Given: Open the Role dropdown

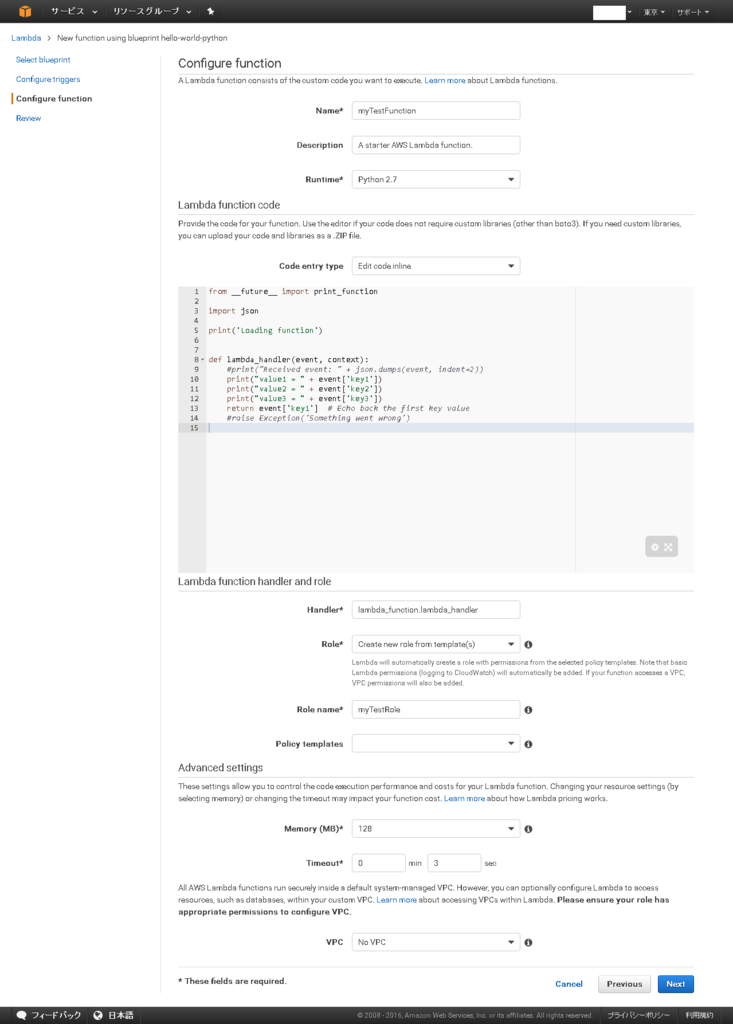Looking at the screenshot, I should 436,644.
